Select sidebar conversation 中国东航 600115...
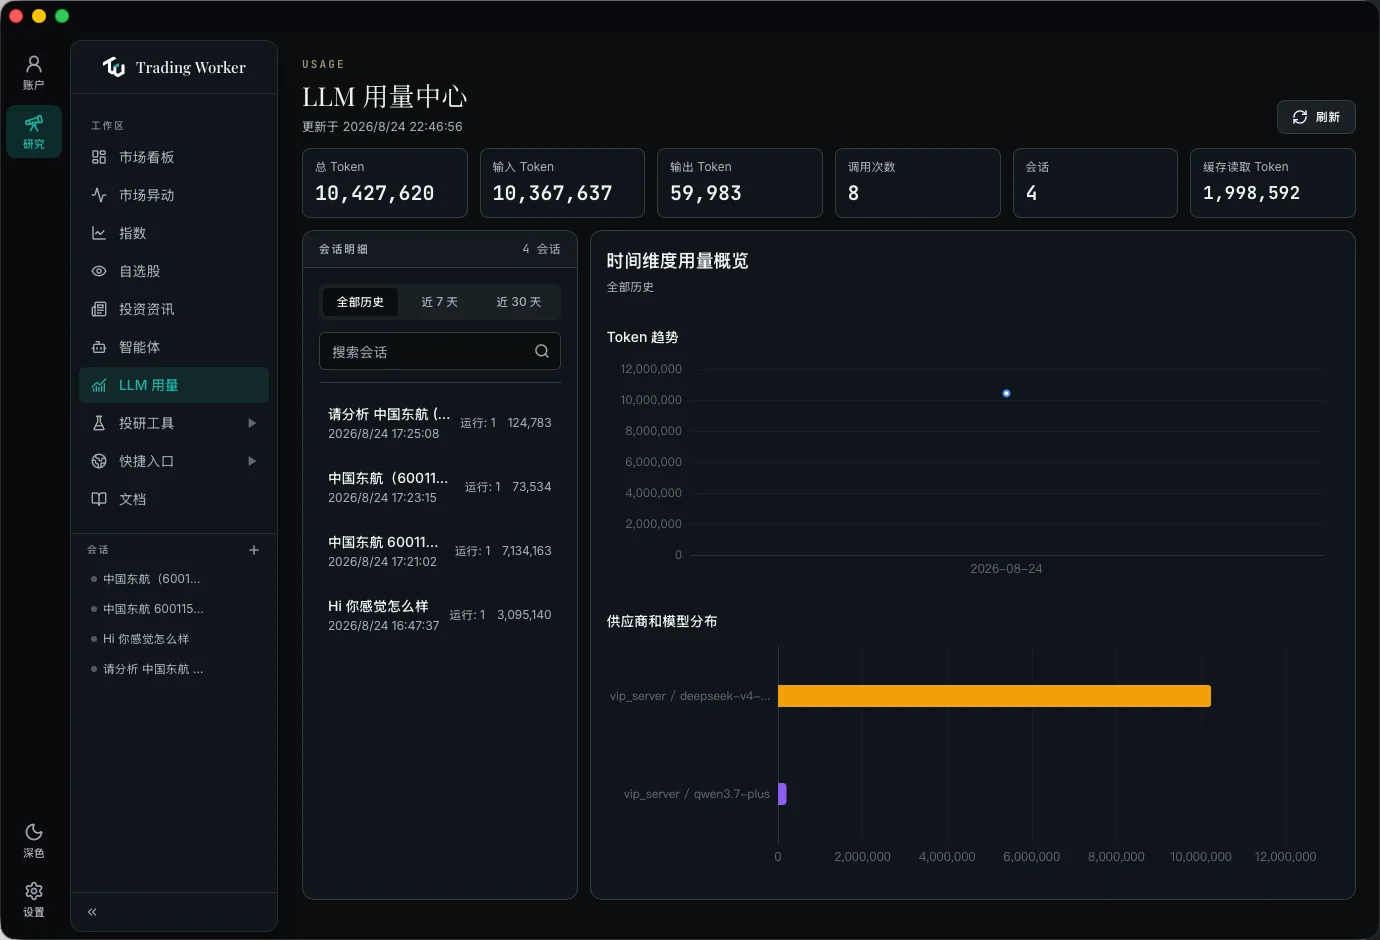 [x=153, y=609]
